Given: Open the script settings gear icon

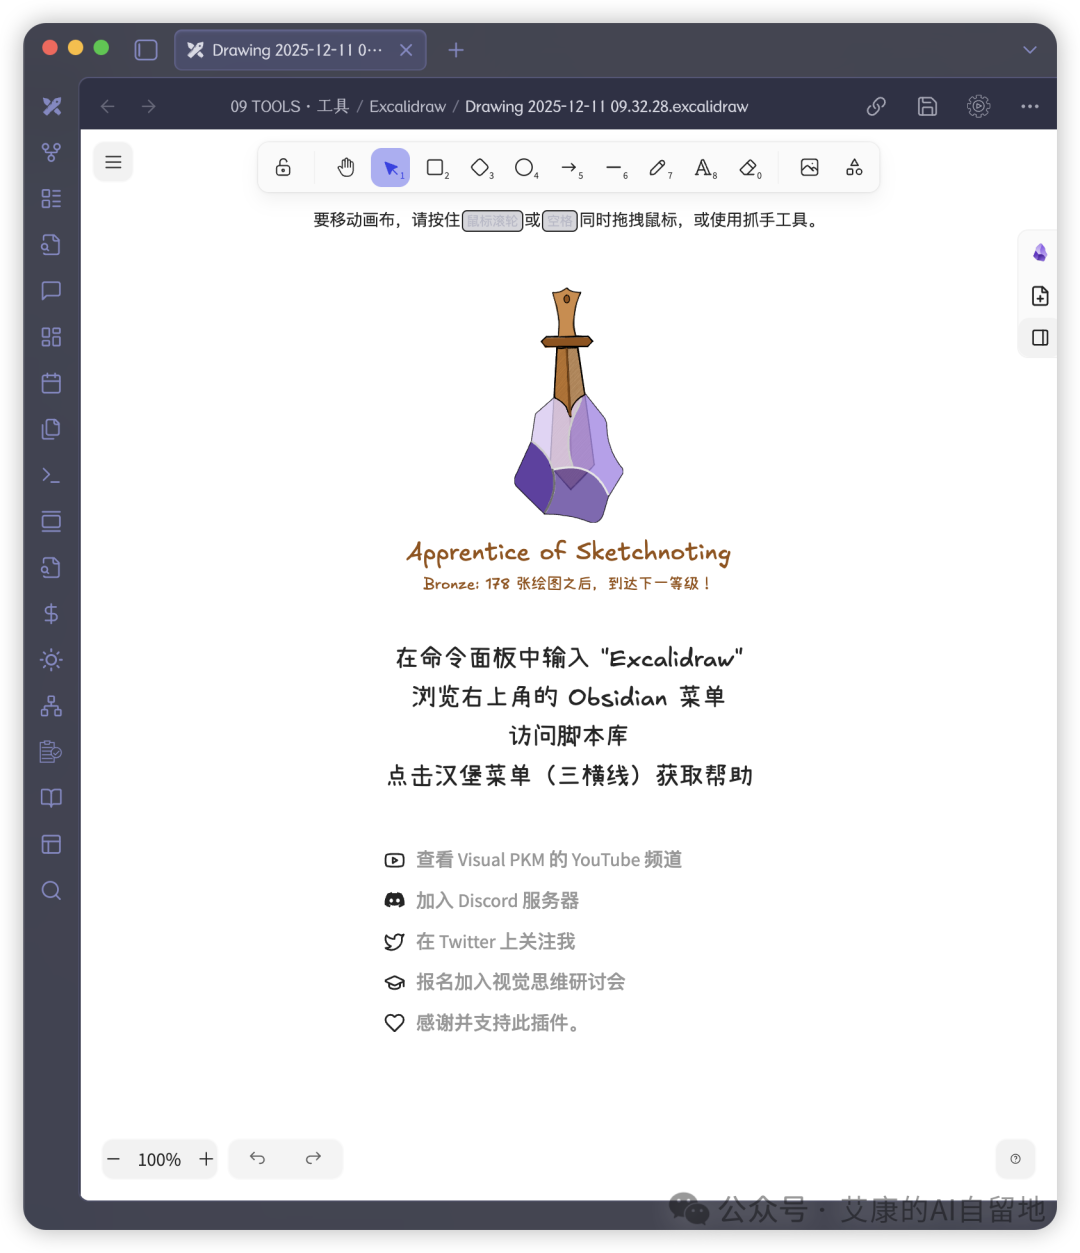Looking at the screenshot, I should pyautogui.click(x=979, y=106).
